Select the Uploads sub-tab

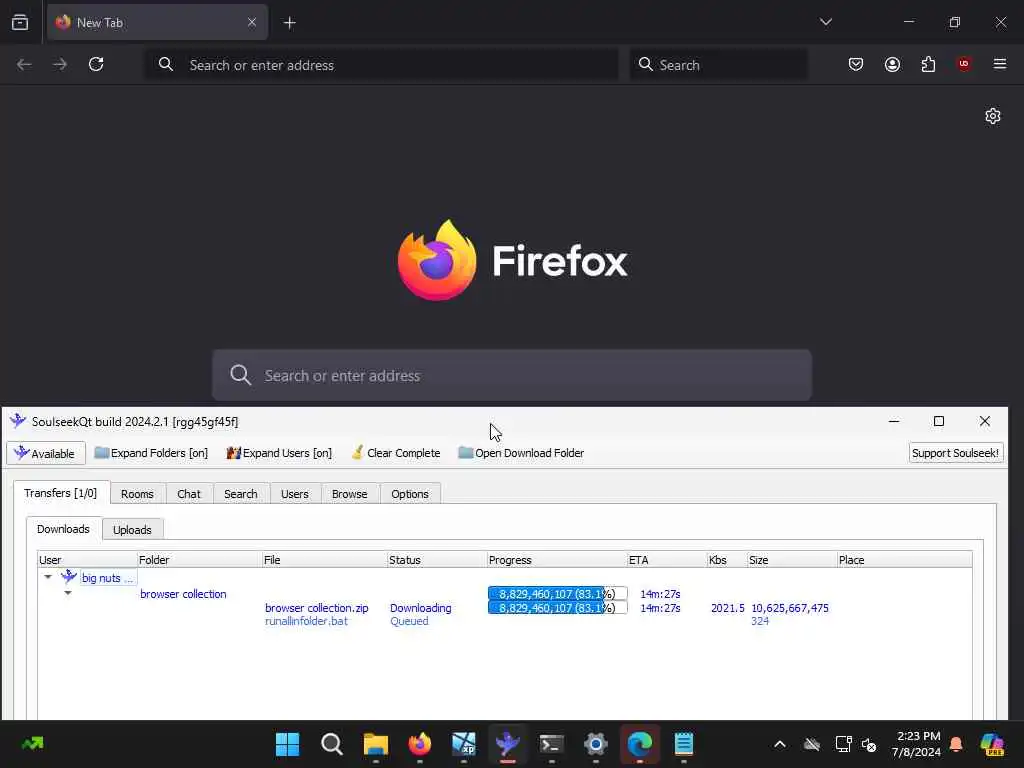tap(132, 530)
